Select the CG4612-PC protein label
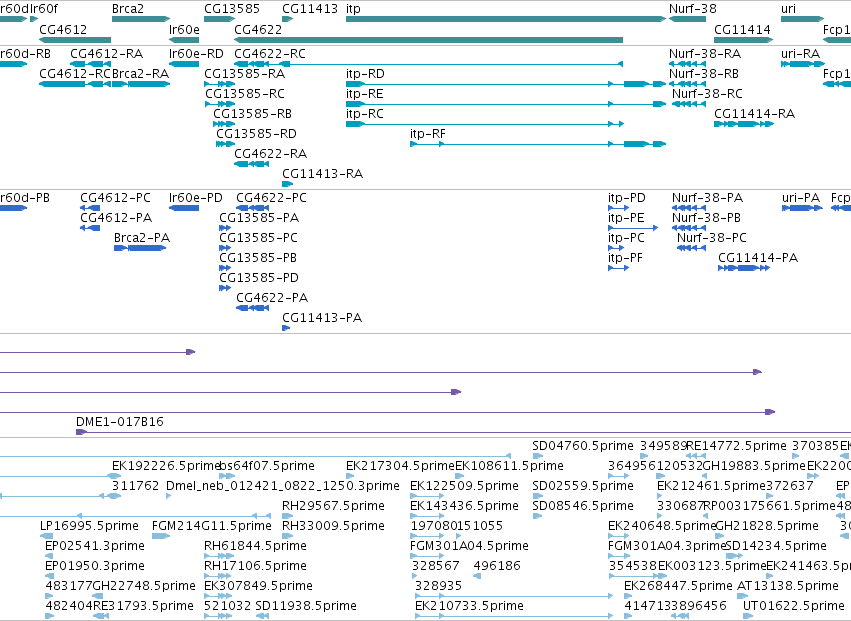The image size is (851, 621). (x=116, y=198)
